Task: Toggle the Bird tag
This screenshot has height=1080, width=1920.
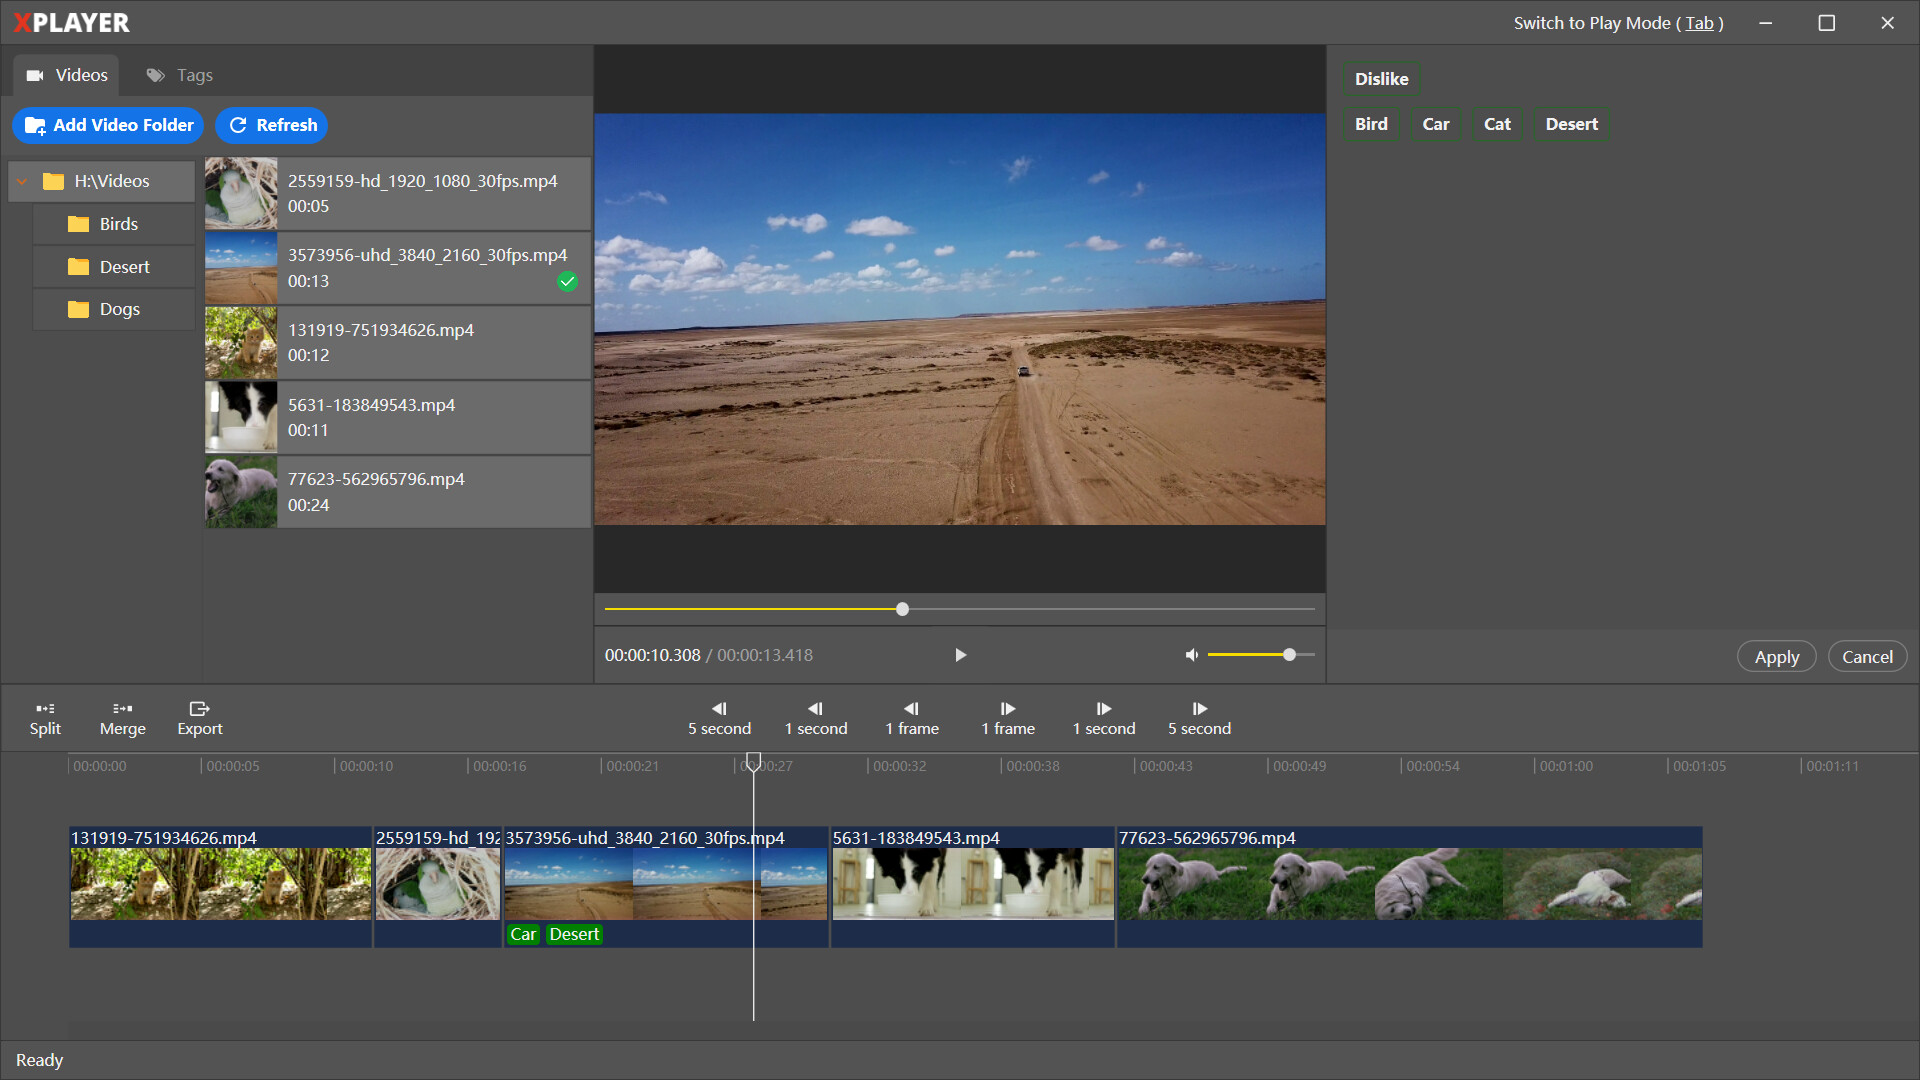Action: point(1370,124)
